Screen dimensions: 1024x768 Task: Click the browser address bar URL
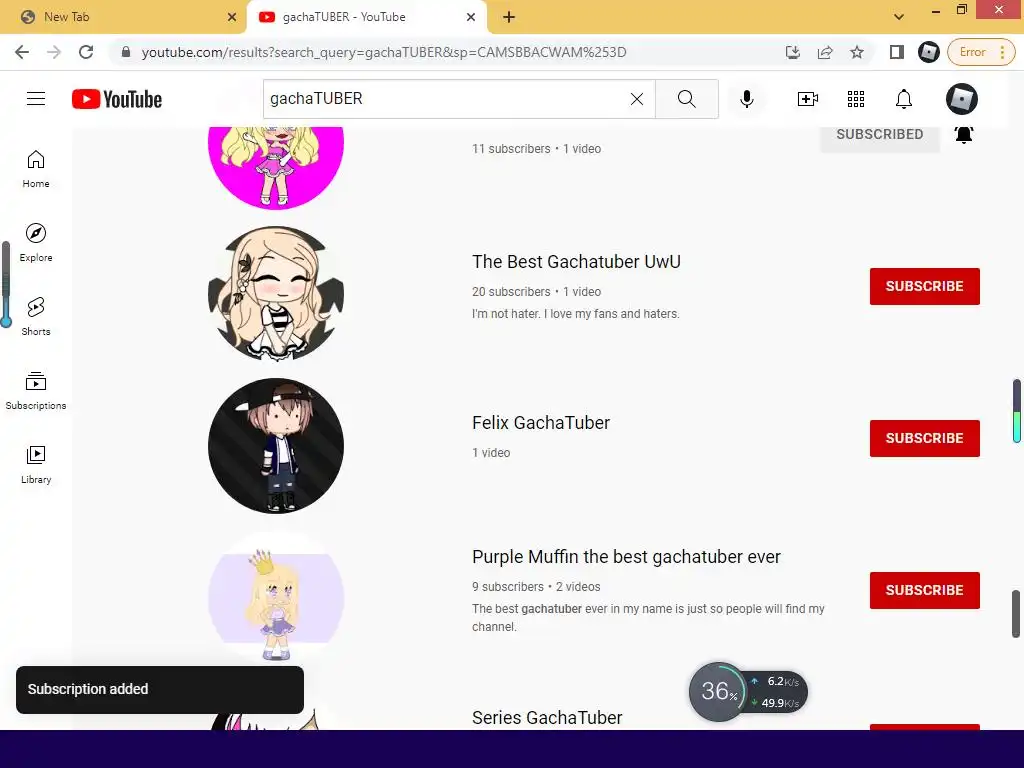click(x=384, y=52)
